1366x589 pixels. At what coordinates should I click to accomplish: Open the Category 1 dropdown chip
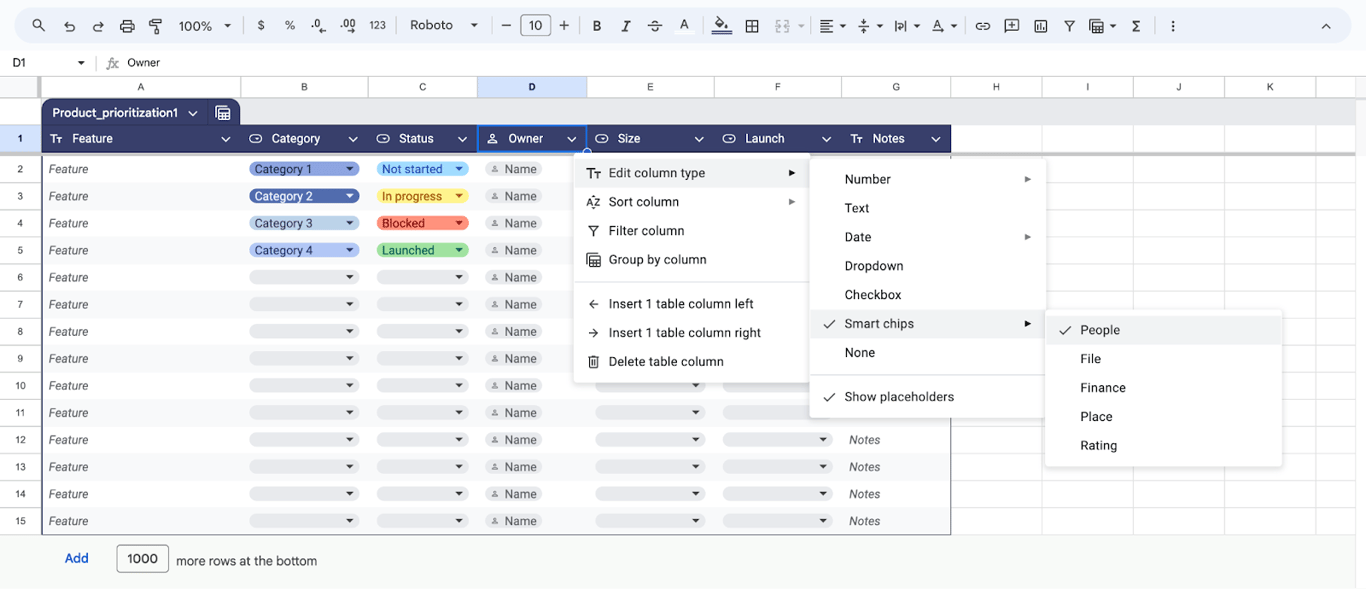pos(304,169)
